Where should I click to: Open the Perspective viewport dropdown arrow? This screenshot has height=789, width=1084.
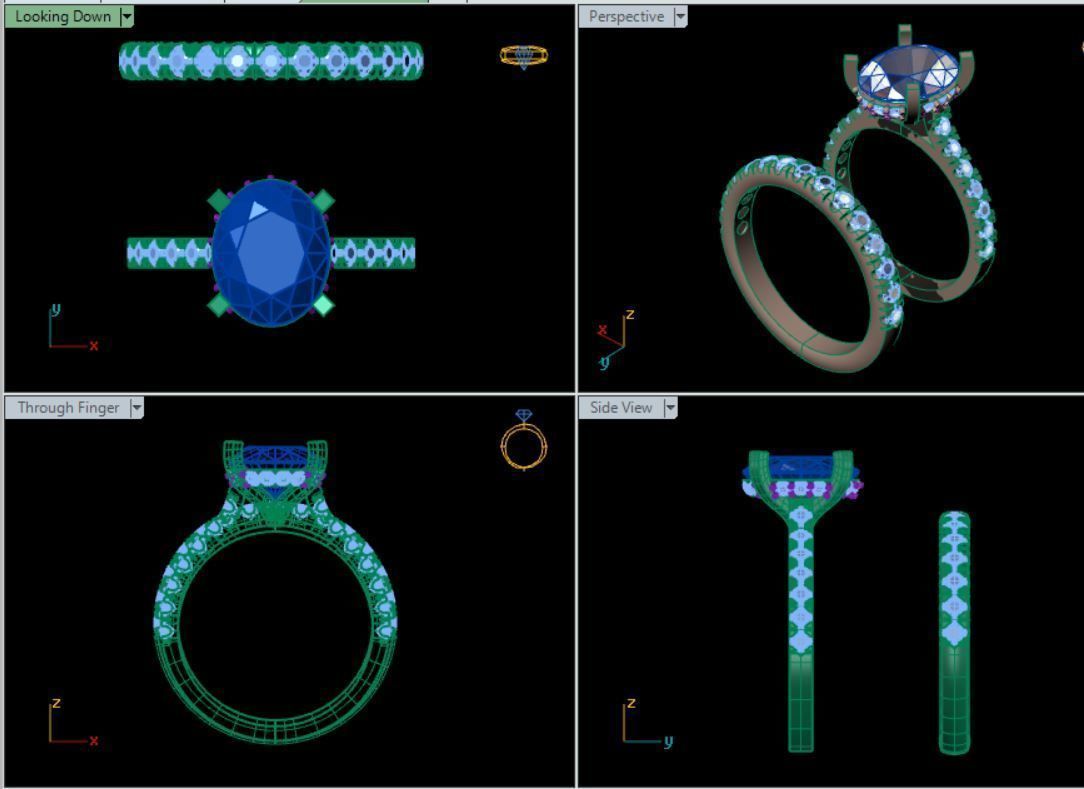click(x=680, y=17)
